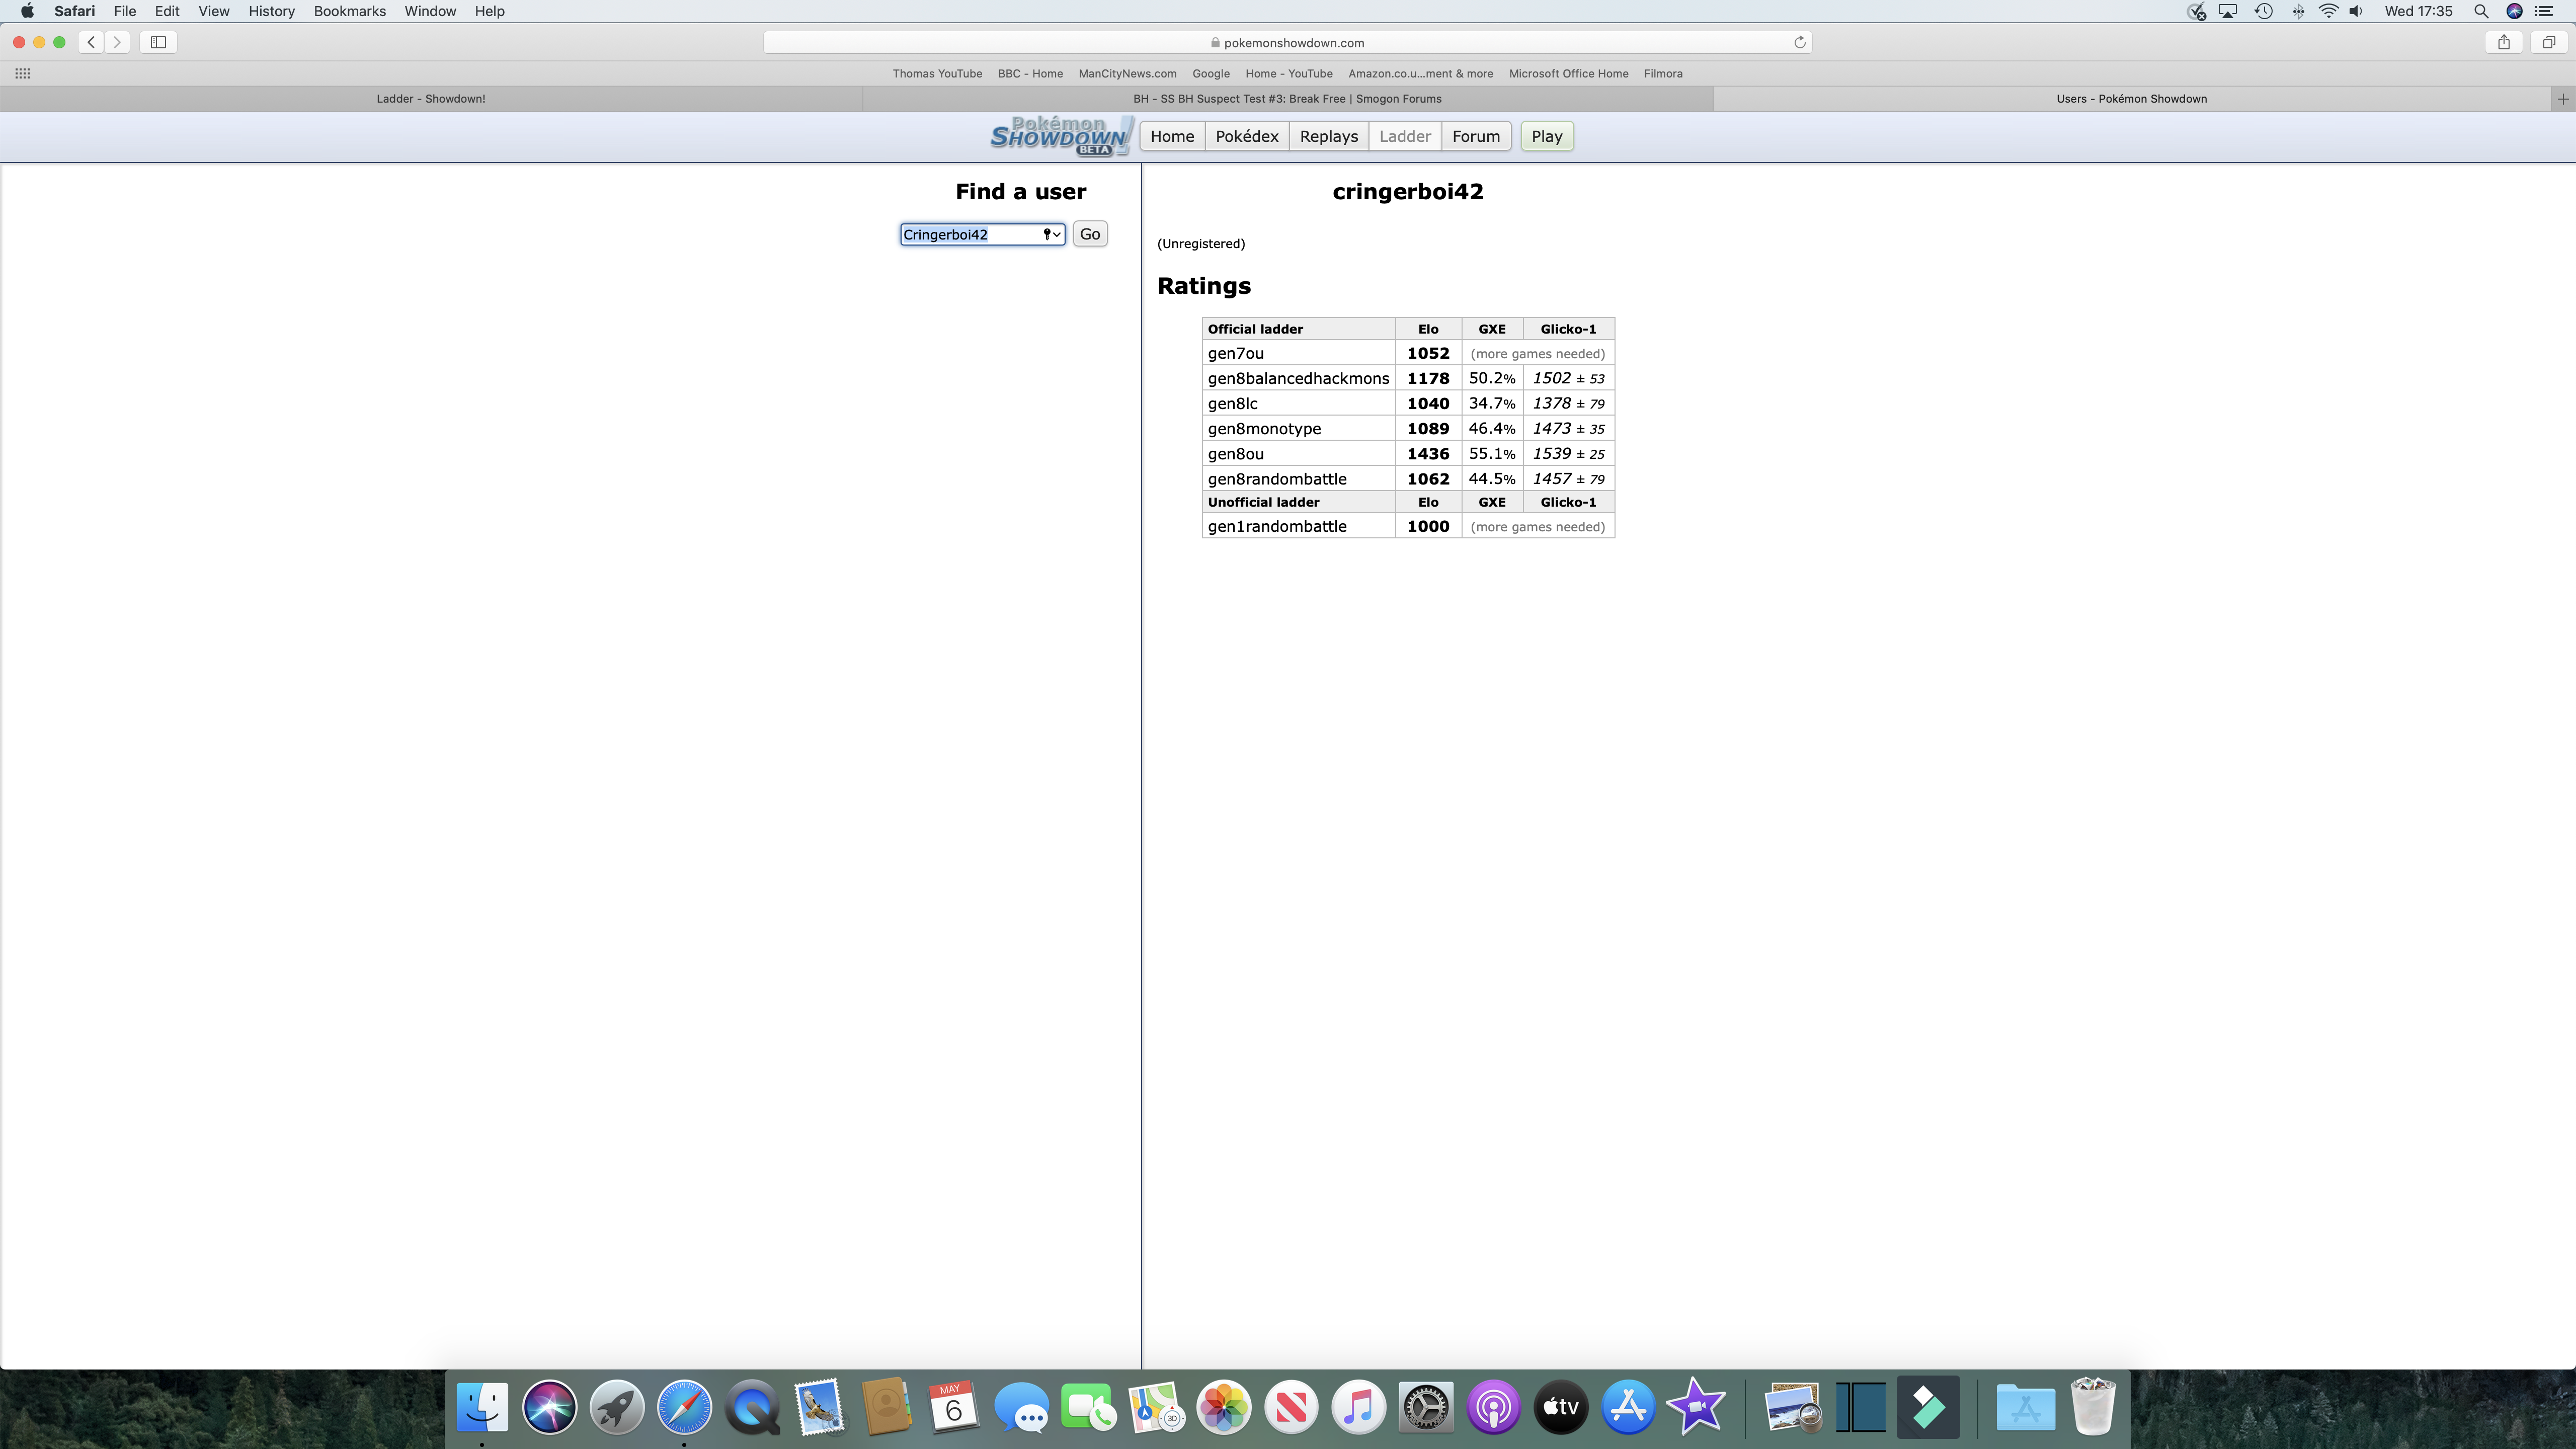Open the top sites grid icon
2576x1449 pixels.
tap(22, 73)
